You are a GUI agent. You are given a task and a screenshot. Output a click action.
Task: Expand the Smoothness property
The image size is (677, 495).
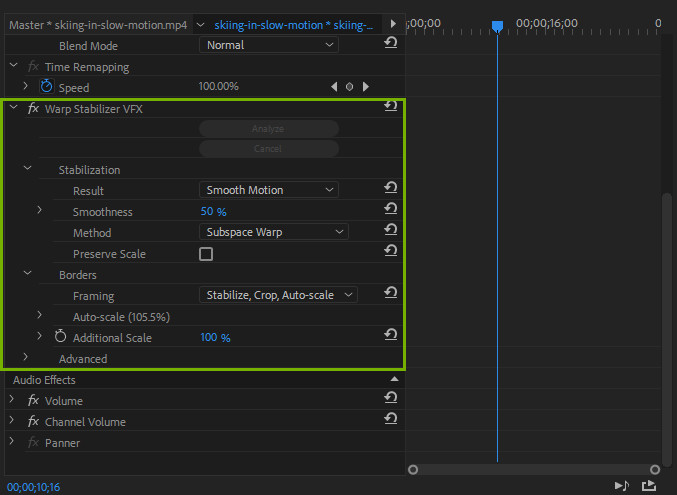click(39, 210)
